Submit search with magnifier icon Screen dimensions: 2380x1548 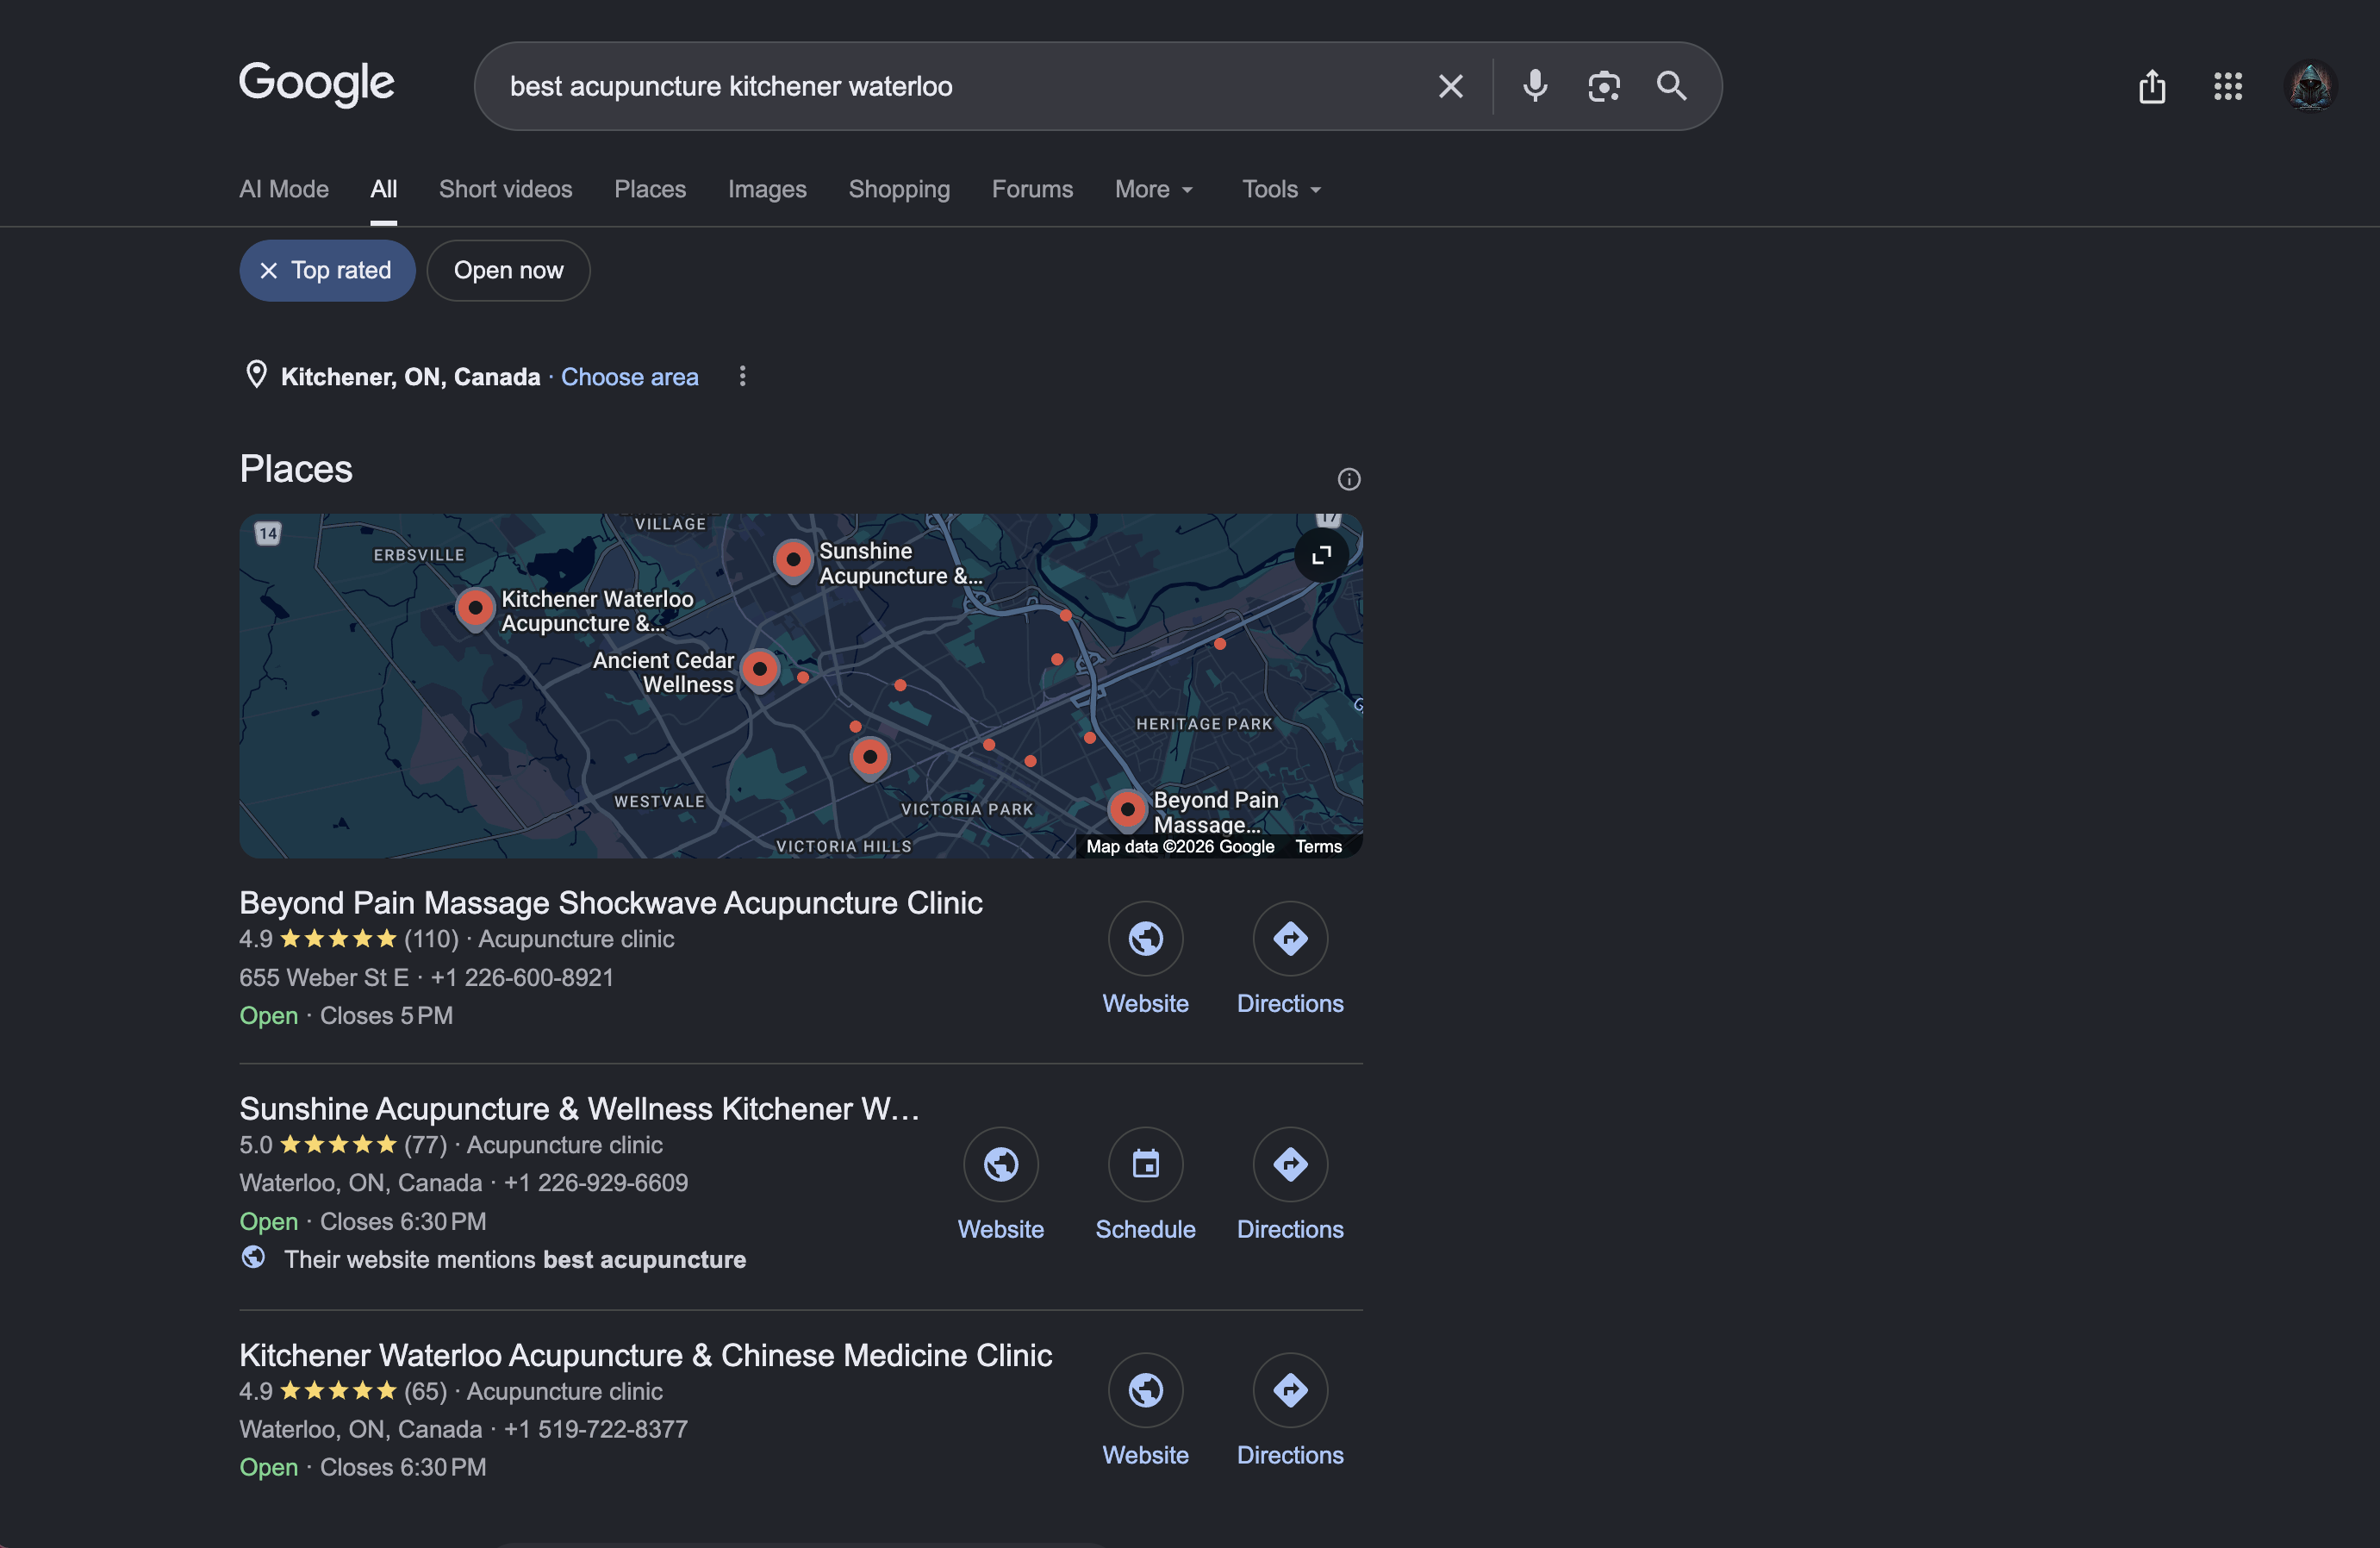pos(1671,87)
